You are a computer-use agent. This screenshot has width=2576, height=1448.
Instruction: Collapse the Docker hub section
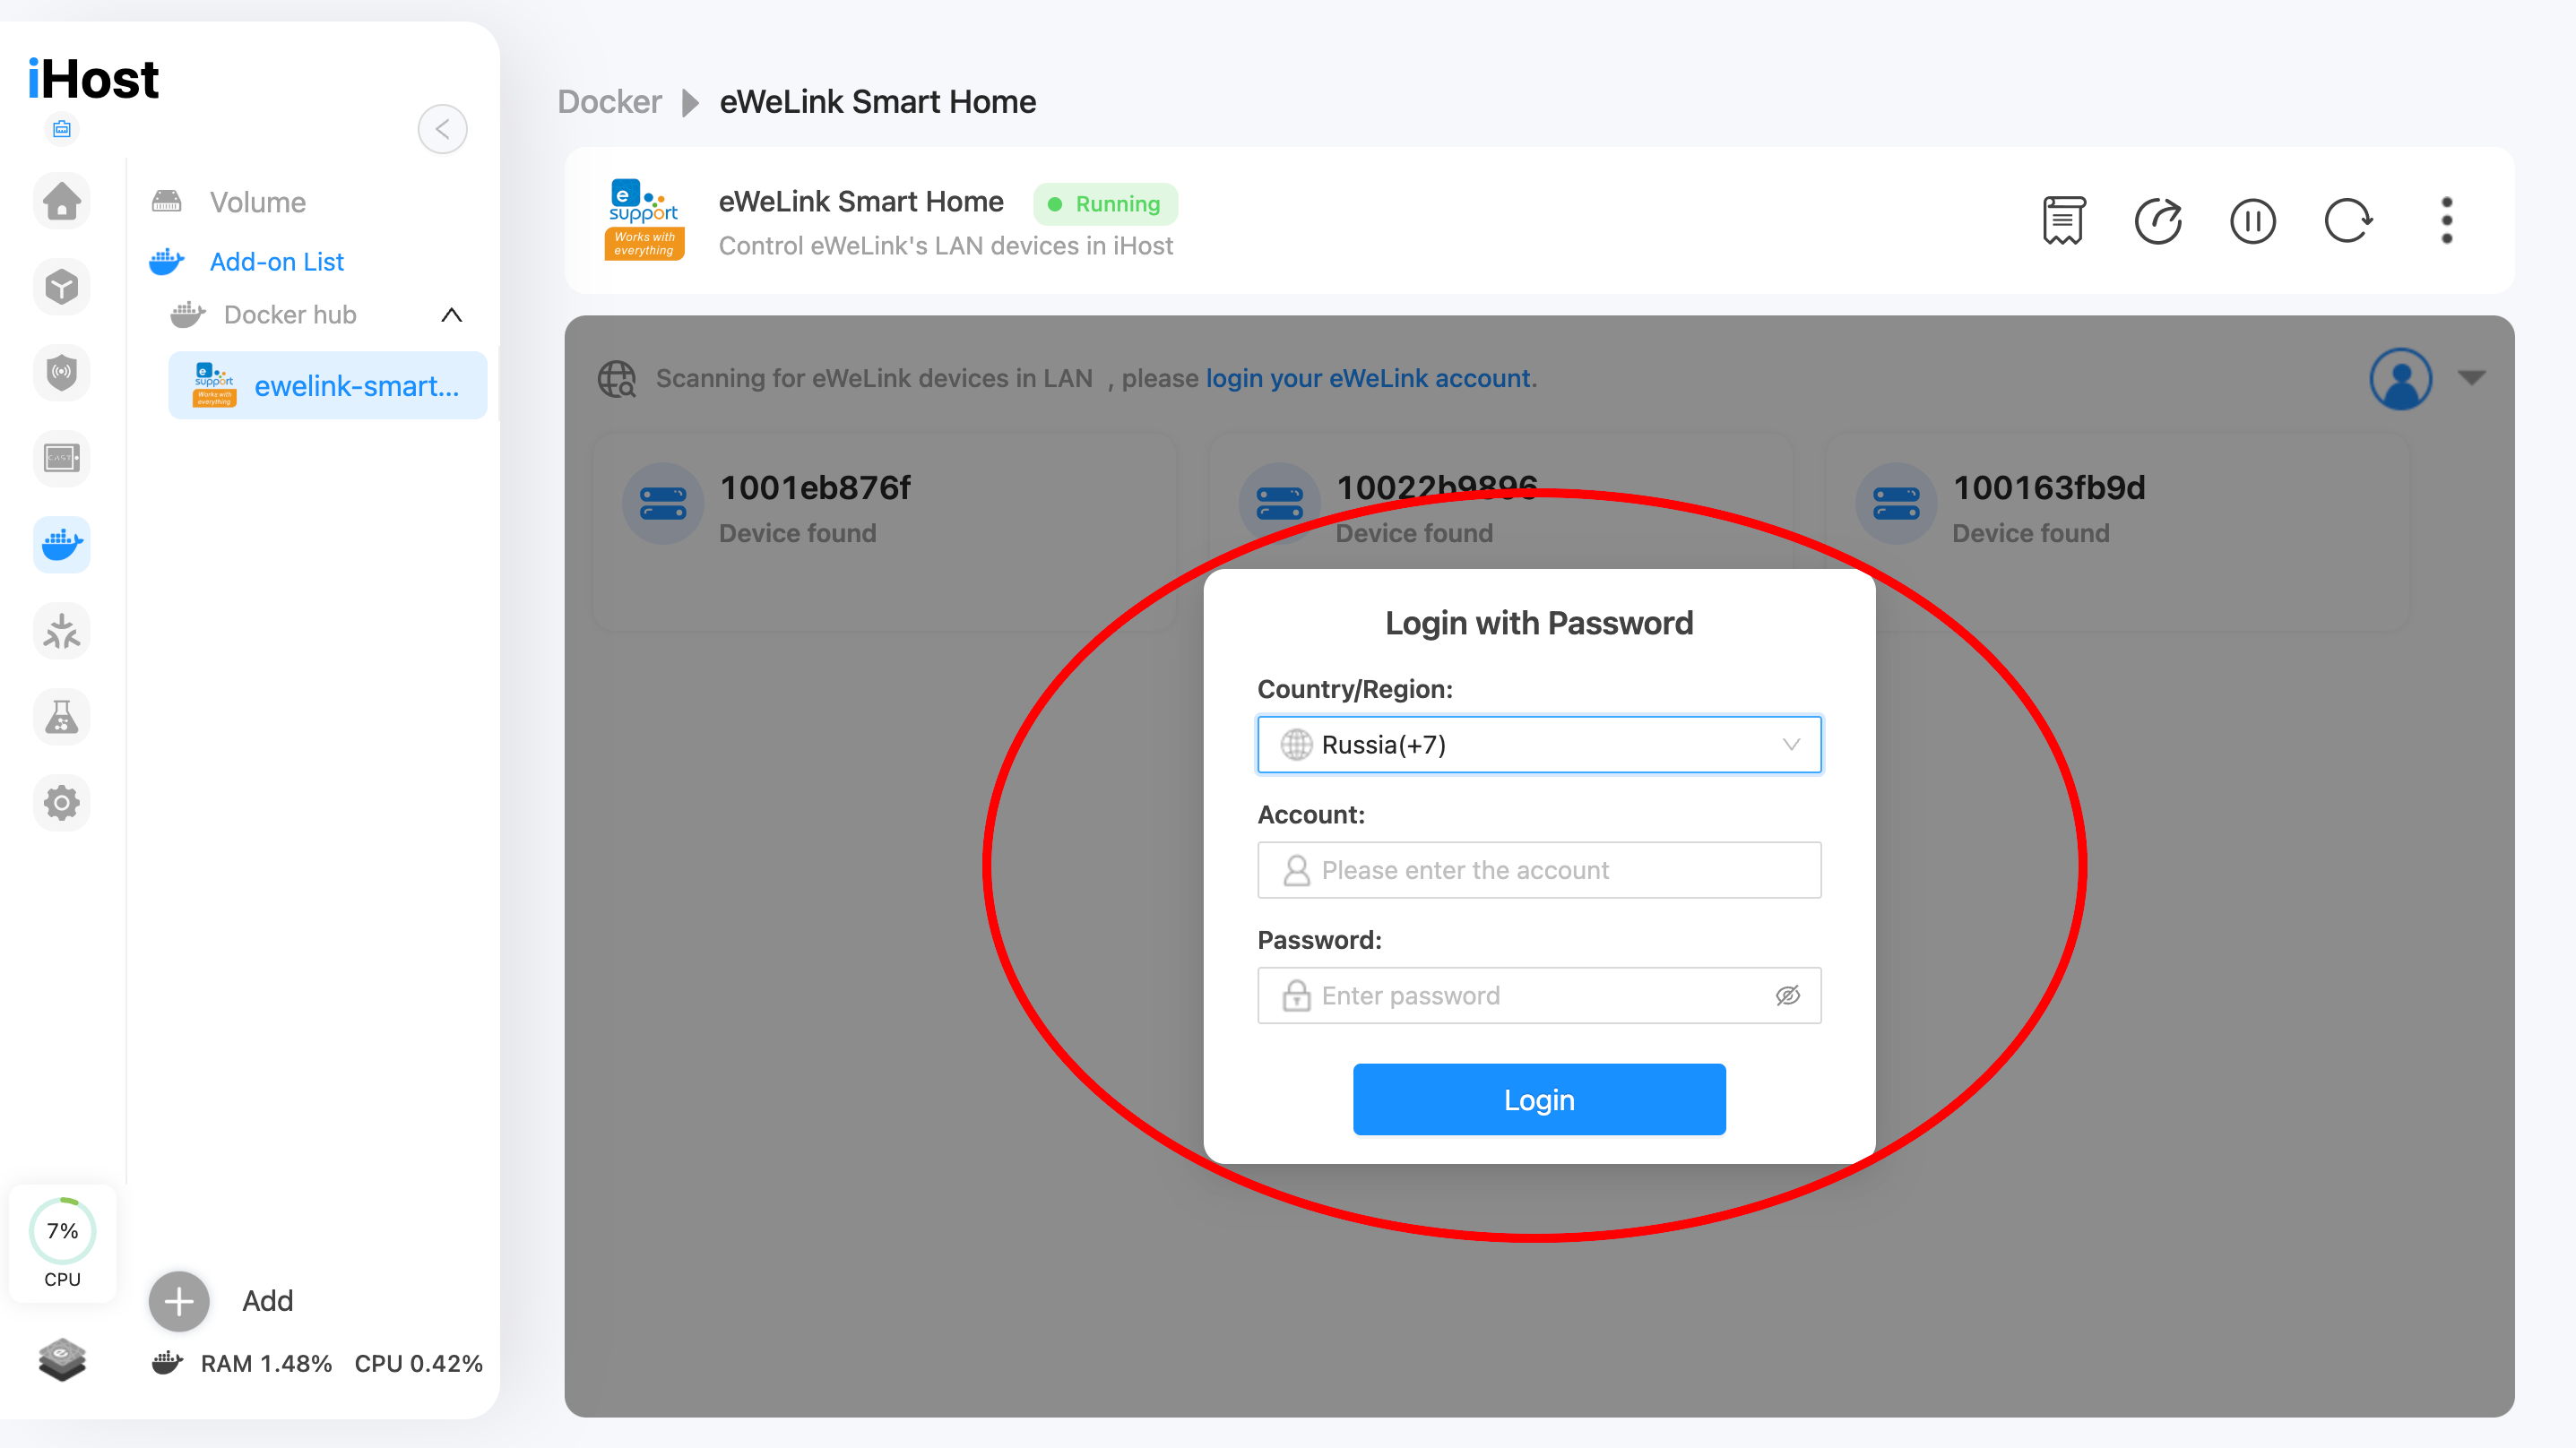click(452, 315)
